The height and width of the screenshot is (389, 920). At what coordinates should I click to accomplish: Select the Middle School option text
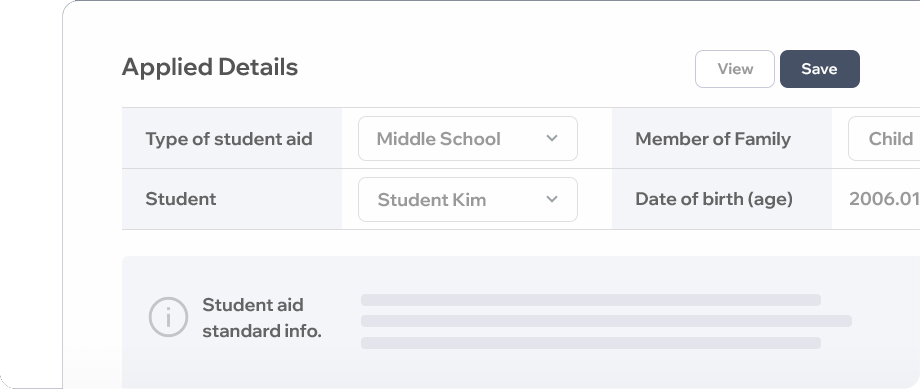[438, 139]
